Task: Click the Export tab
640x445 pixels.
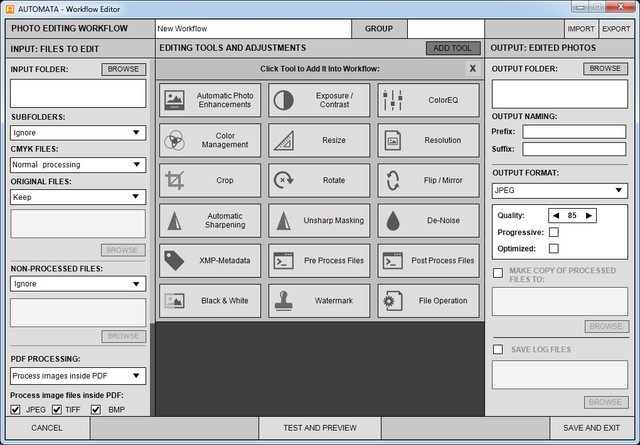Action: pos(615,29)
